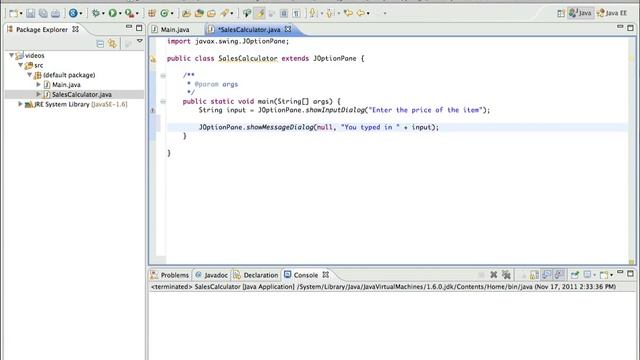
Task: Expand the JRE System Library node
Action: [20, 104]
